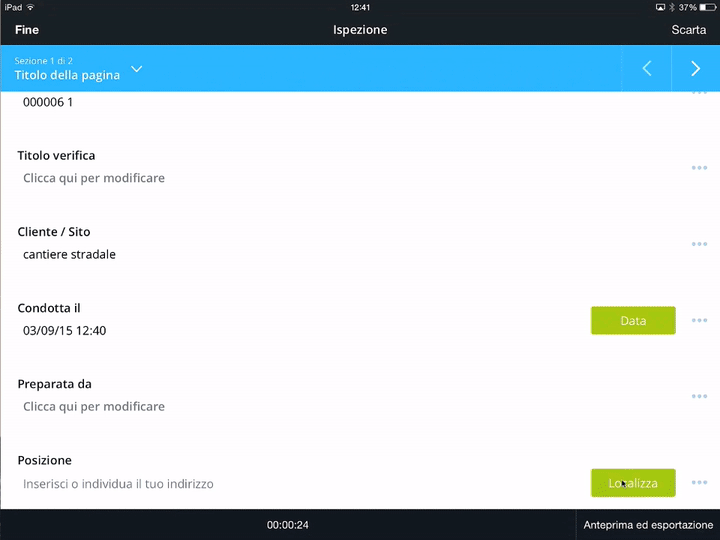Go to the previous section arrow

tap(647, 69)
